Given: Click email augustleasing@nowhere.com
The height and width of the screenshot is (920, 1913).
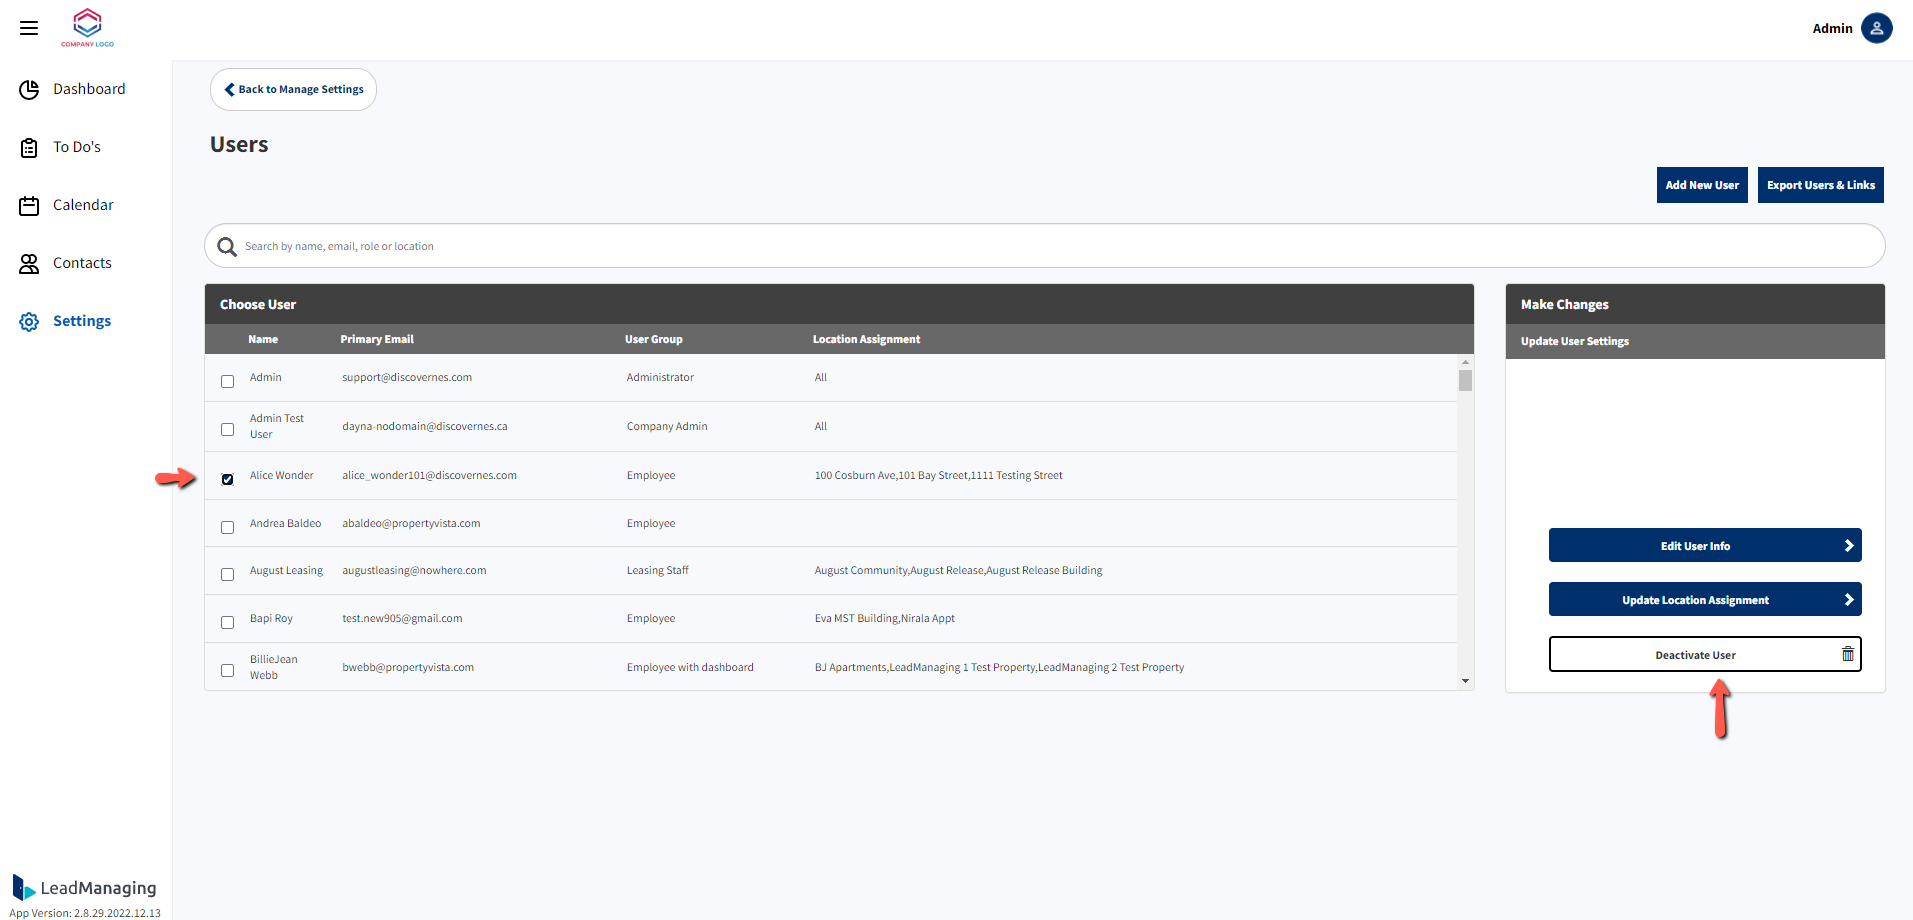Looking at the screenshot, I should coord(414,571).
